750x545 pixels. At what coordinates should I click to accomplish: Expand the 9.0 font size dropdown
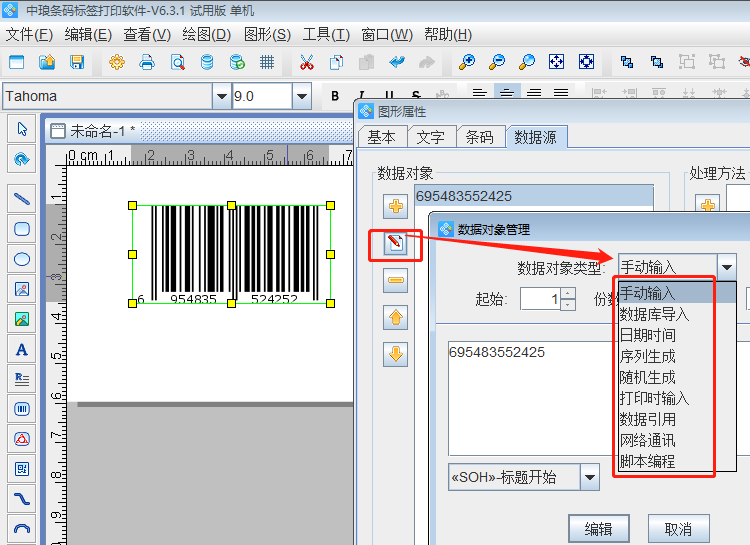click(x=301, y=97)
